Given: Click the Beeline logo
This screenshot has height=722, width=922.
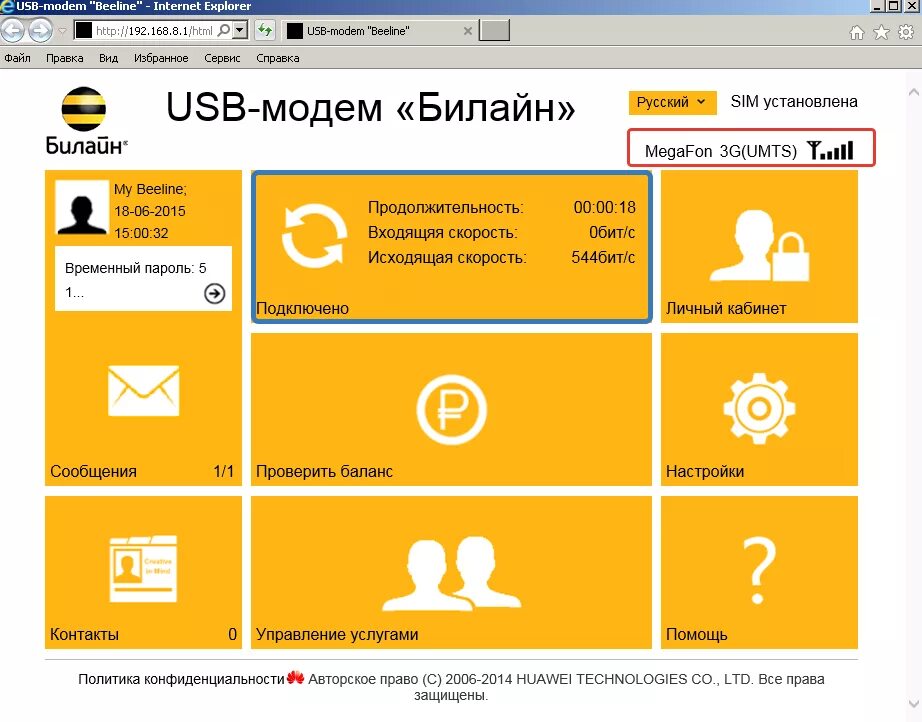Looking at the screenshot, I should pyautogui.click(x=86, y=121).
